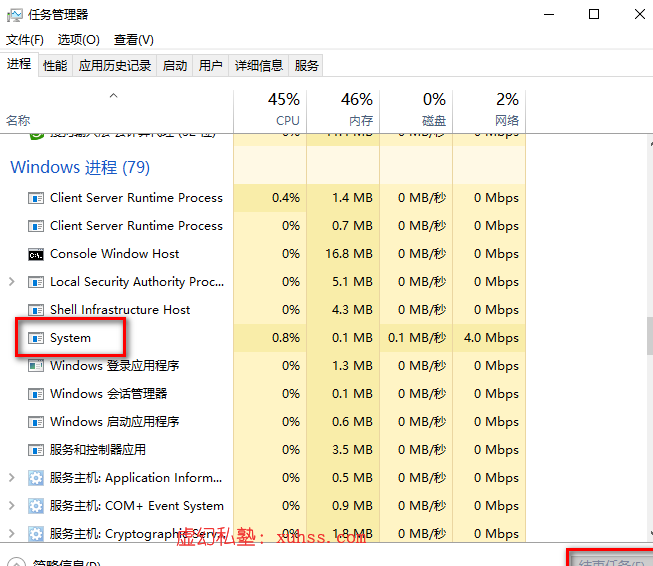The width and height of the screenshot is (653, 566).
Task: Click the 3.5 MB memory value
Action: click(352, 450)
